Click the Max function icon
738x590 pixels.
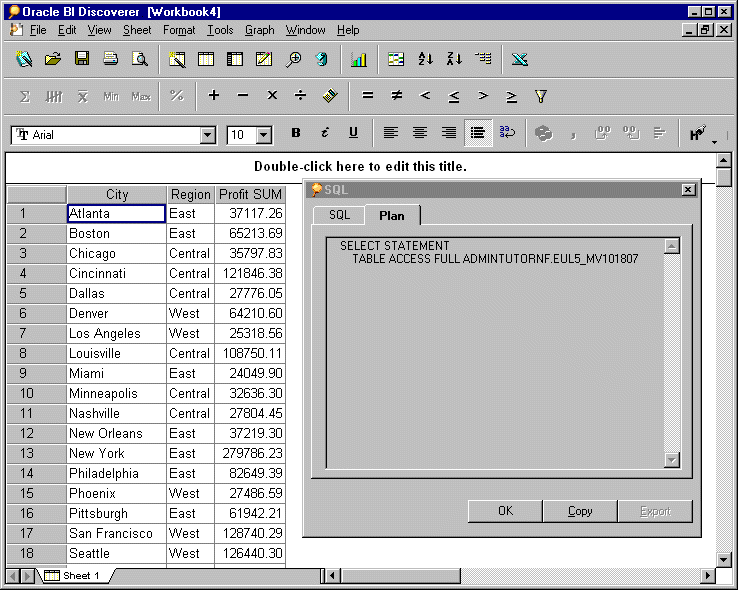[x=141, y=96]
